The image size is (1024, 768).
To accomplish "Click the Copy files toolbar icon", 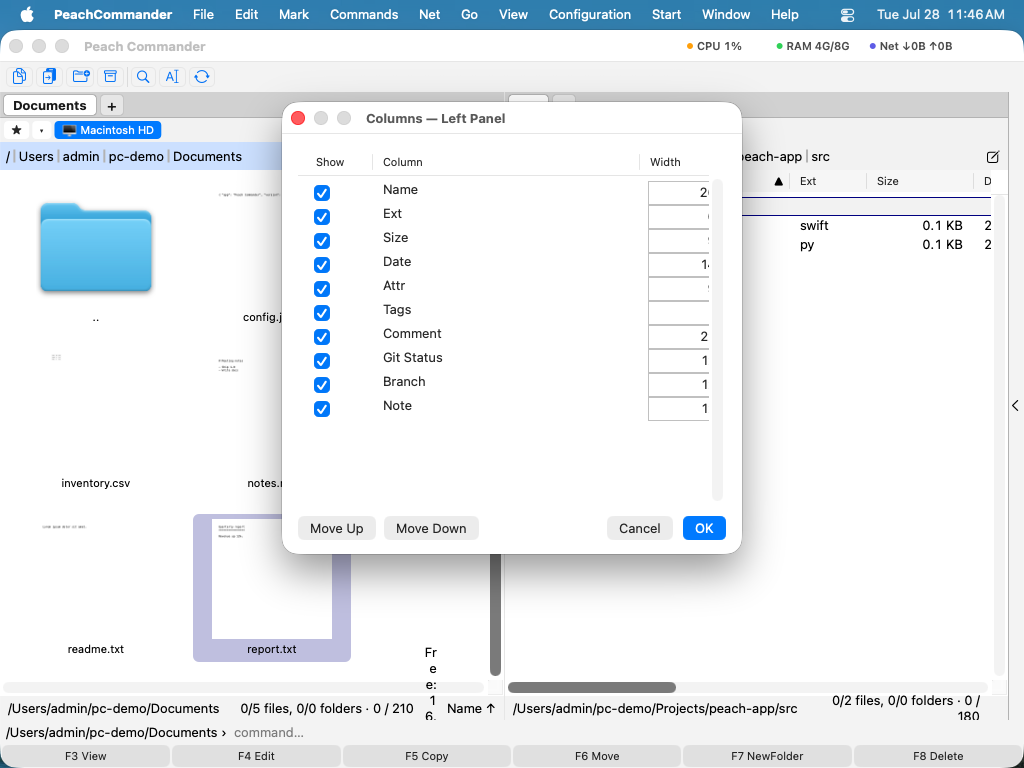I will point(20,76).
